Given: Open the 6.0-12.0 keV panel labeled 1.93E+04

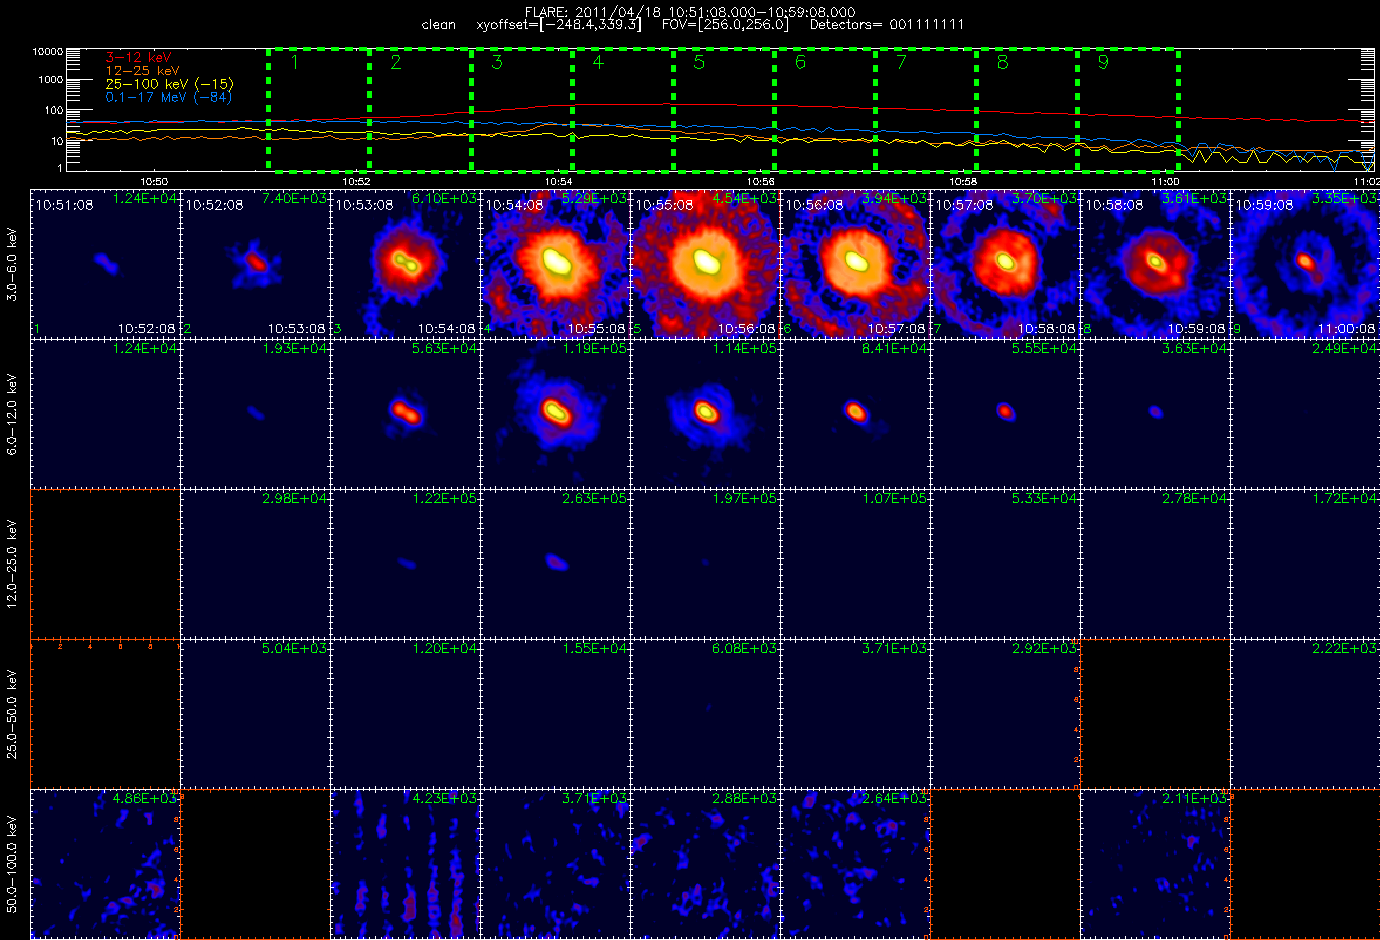Looking at the screenshot, I should [255, 413].
